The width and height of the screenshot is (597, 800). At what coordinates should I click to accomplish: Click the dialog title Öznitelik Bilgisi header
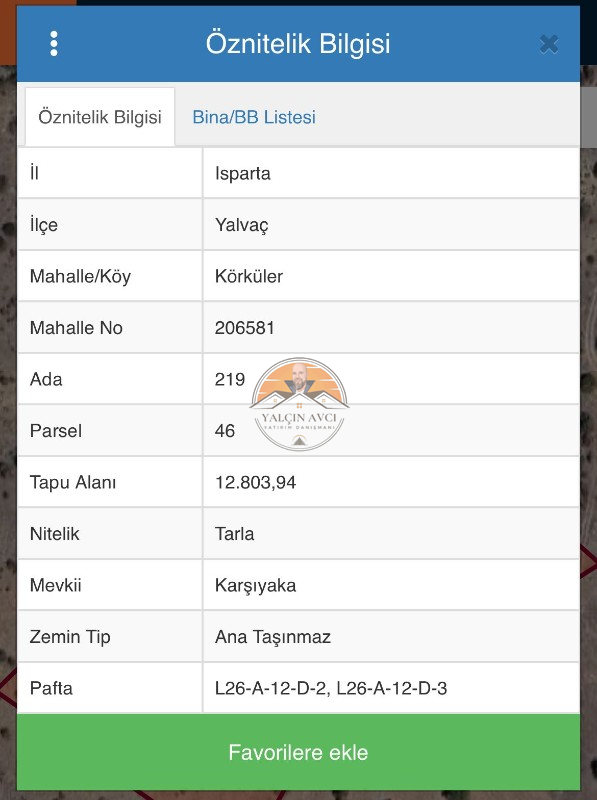click(298, 43)
